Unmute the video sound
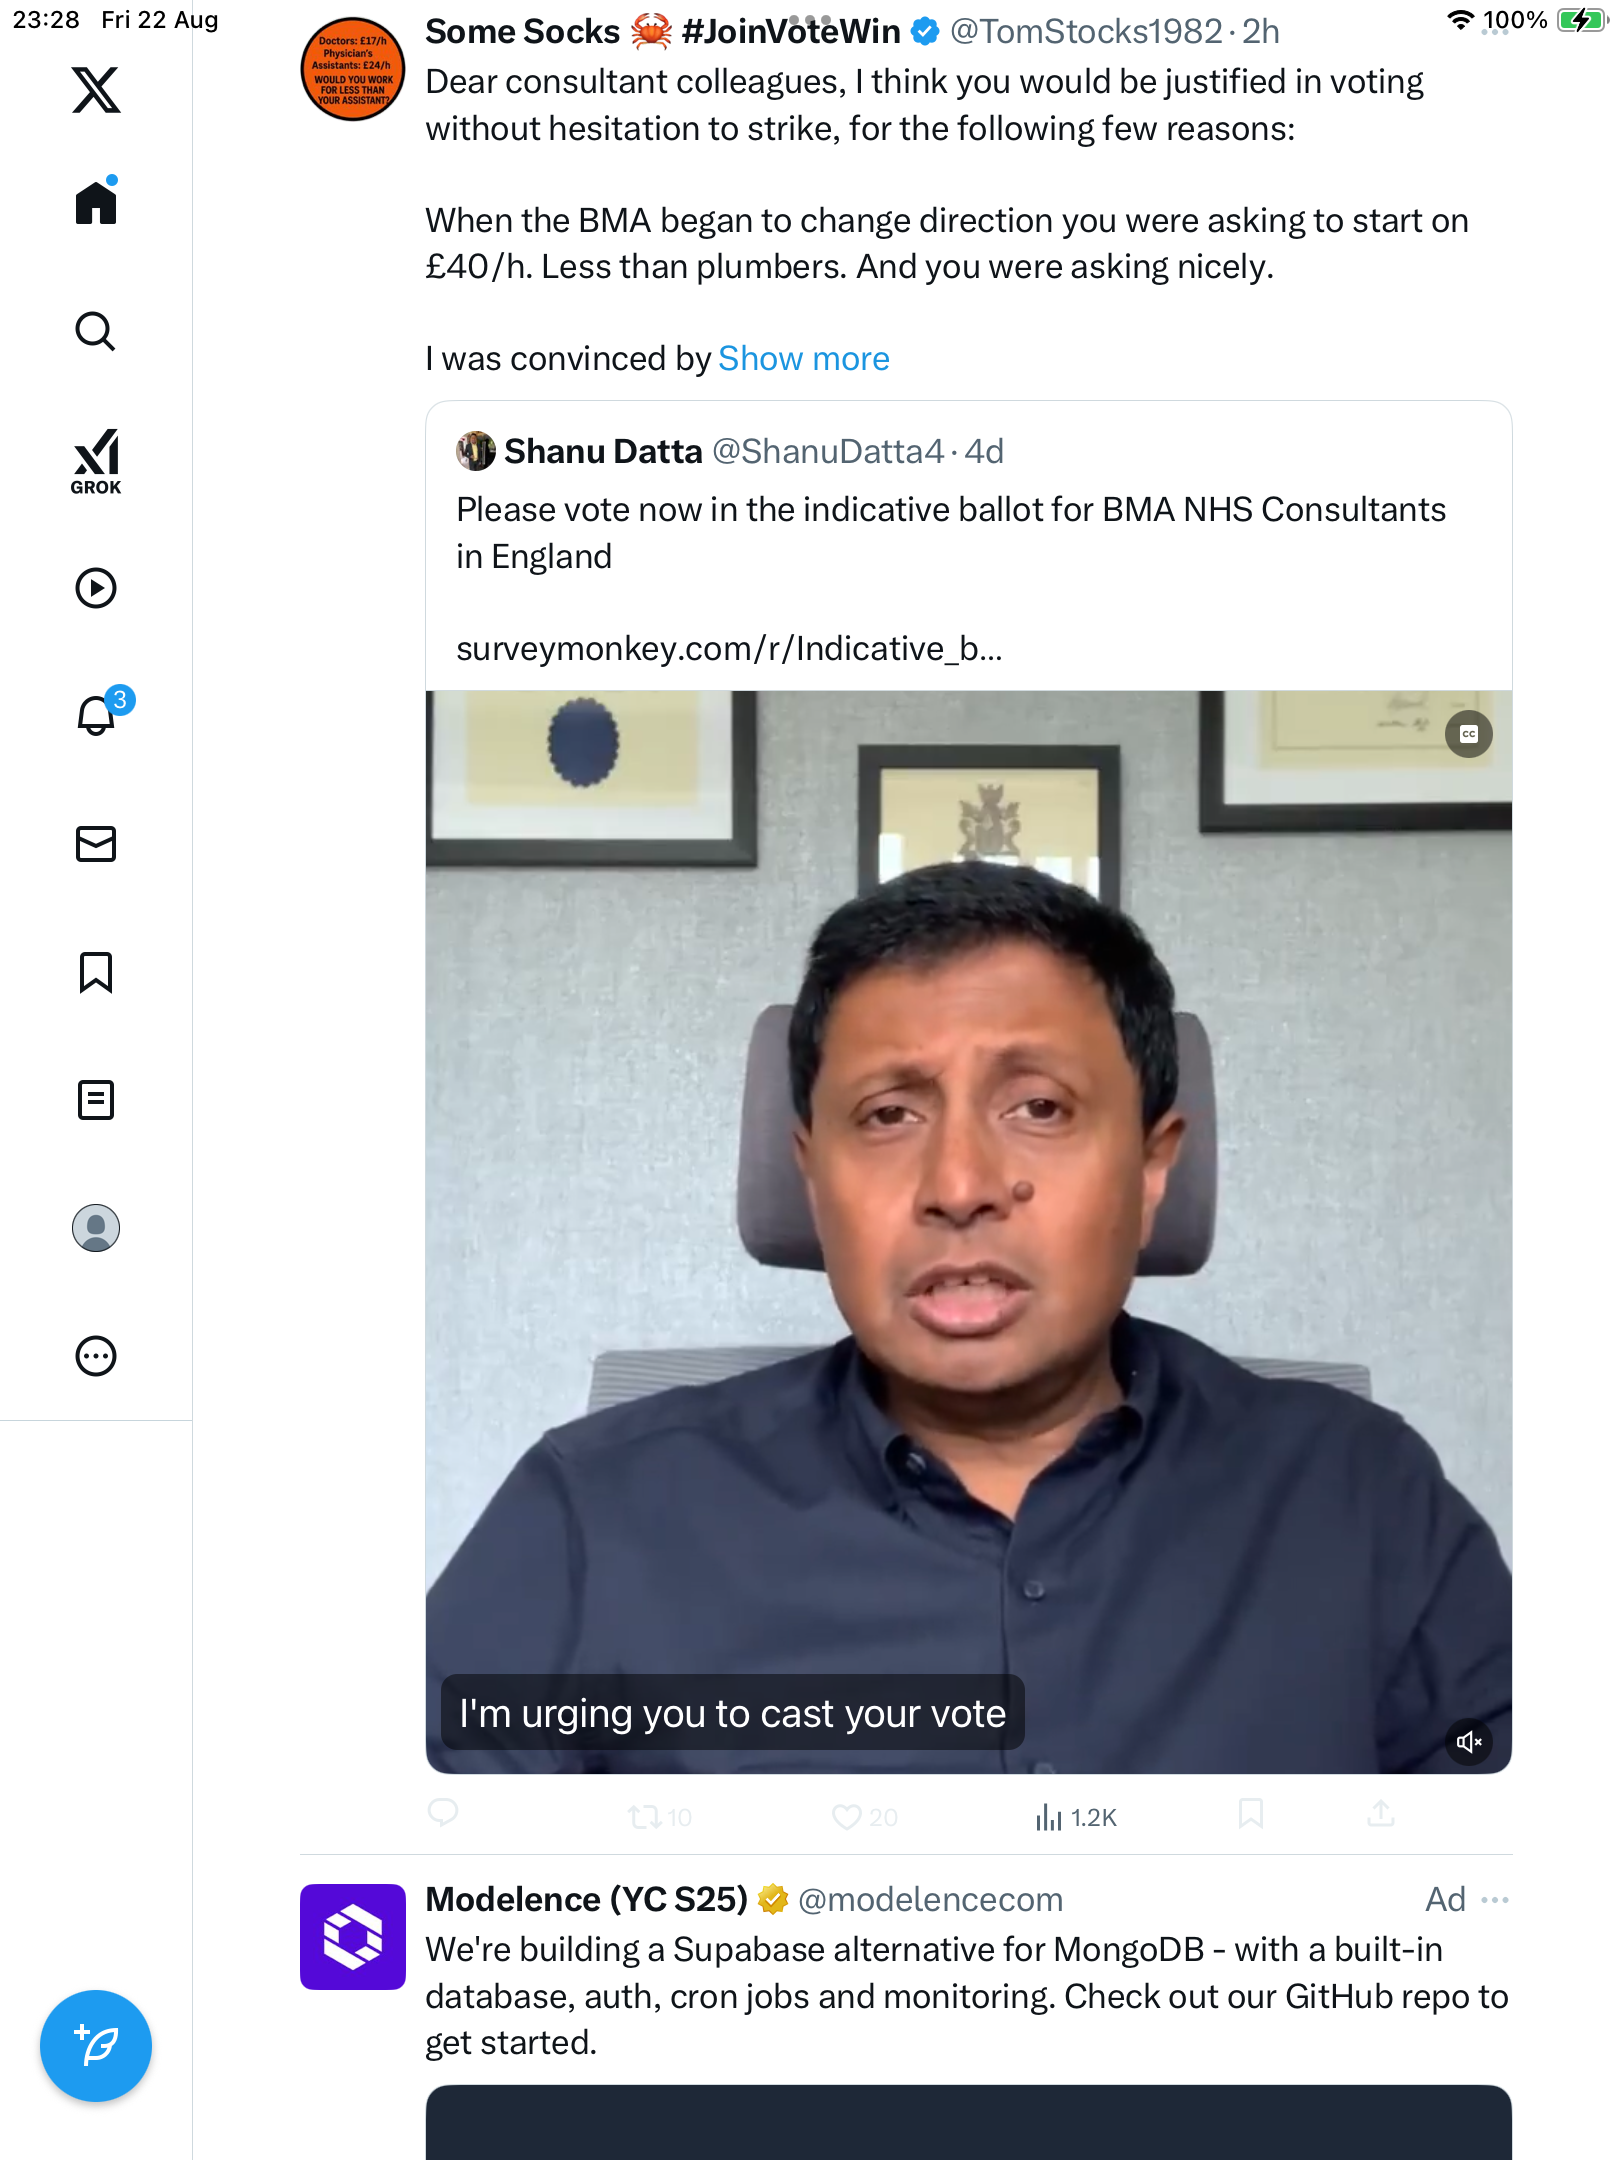Image resolution: width=1620 pixels, height=2160 pixels. coord(1468,1743)
